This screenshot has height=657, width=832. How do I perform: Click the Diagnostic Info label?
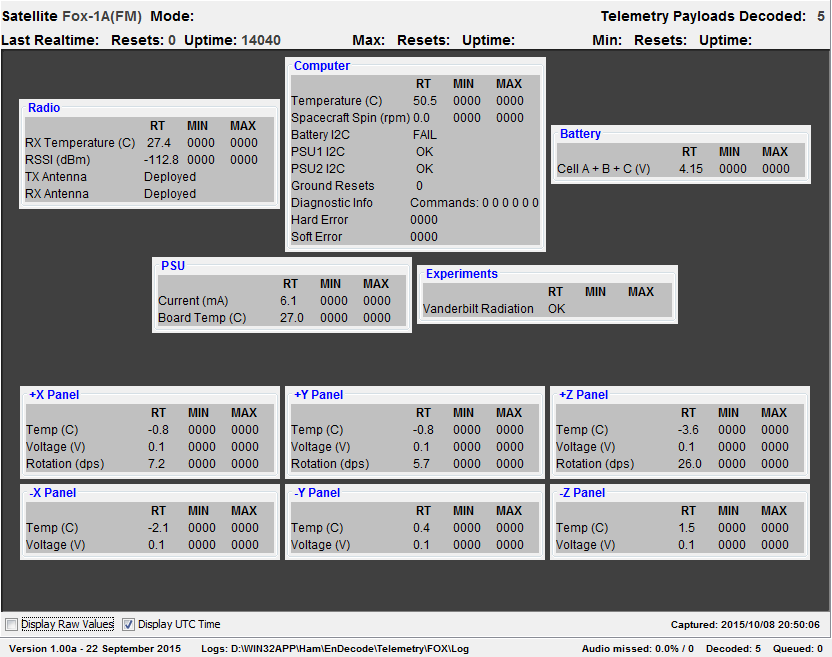(332, 203)
